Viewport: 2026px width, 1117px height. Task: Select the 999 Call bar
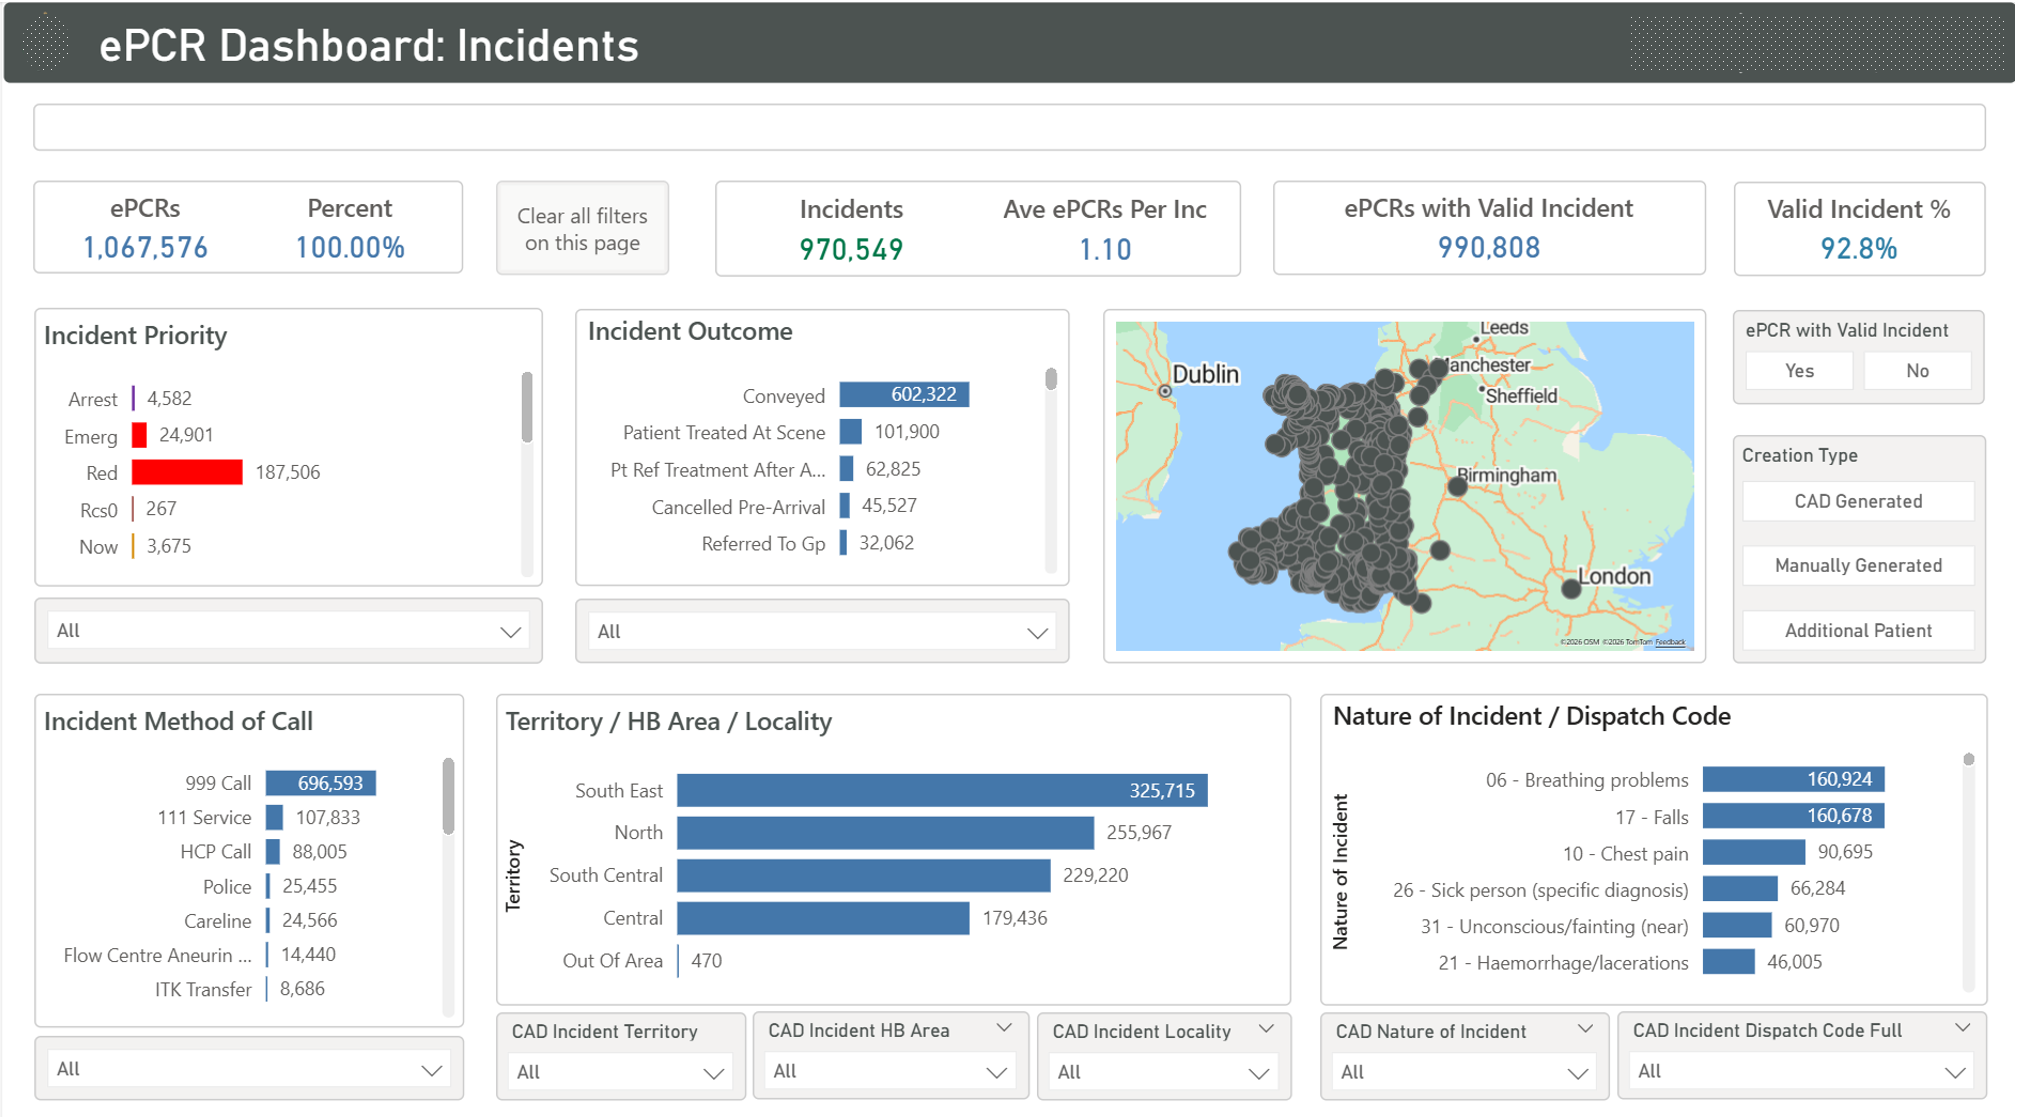pyautogui.click(x=320, y=783)
